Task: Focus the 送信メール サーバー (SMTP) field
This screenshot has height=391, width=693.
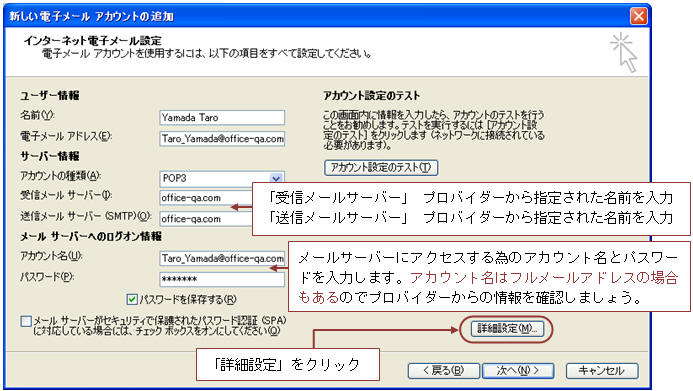Action: click(x=206, y=219)
